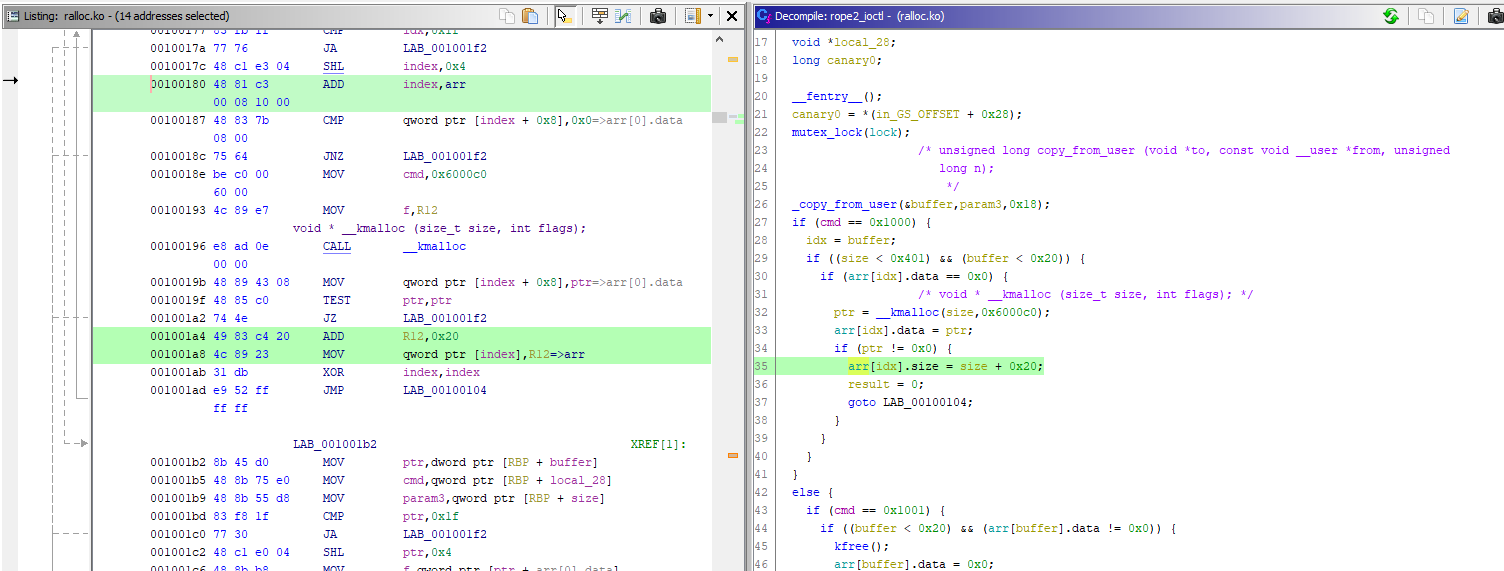1504x571 pixels.
Task: Click the __kmalloc function signature comment in listing
Action: [x=440, y=228]
